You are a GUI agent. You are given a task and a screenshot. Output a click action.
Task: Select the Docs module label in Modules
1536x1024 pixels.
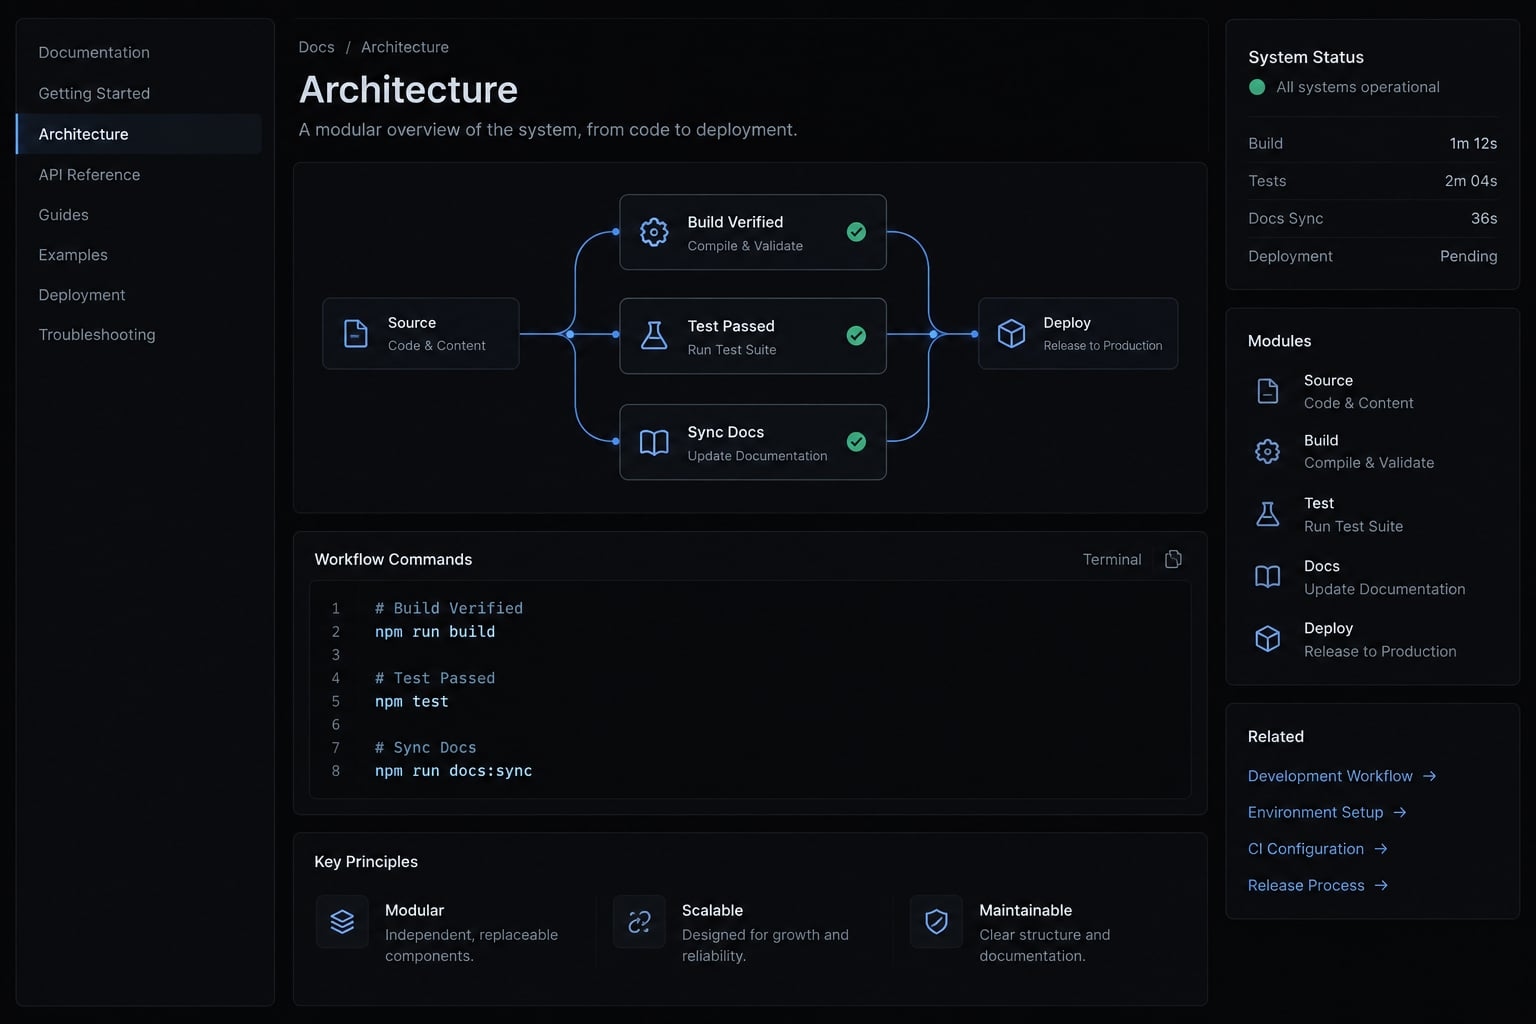(1322, 566)
